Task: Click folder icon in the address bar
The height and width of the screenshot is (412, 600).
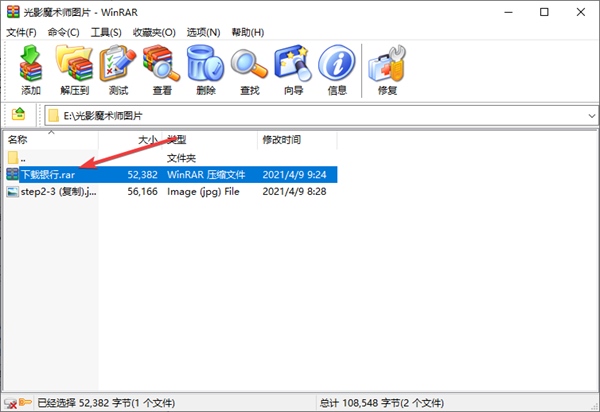Action: pos(54,116)
